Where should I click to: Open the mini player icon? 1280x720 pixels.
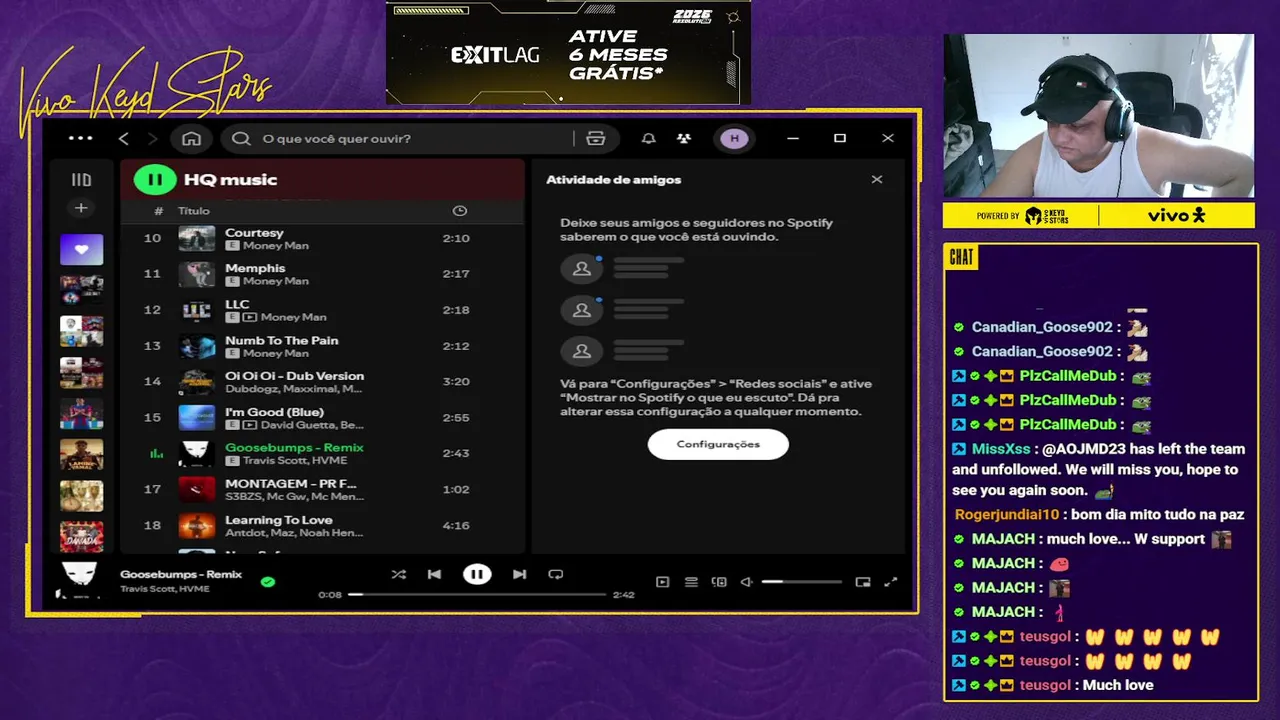coord(863,582)
